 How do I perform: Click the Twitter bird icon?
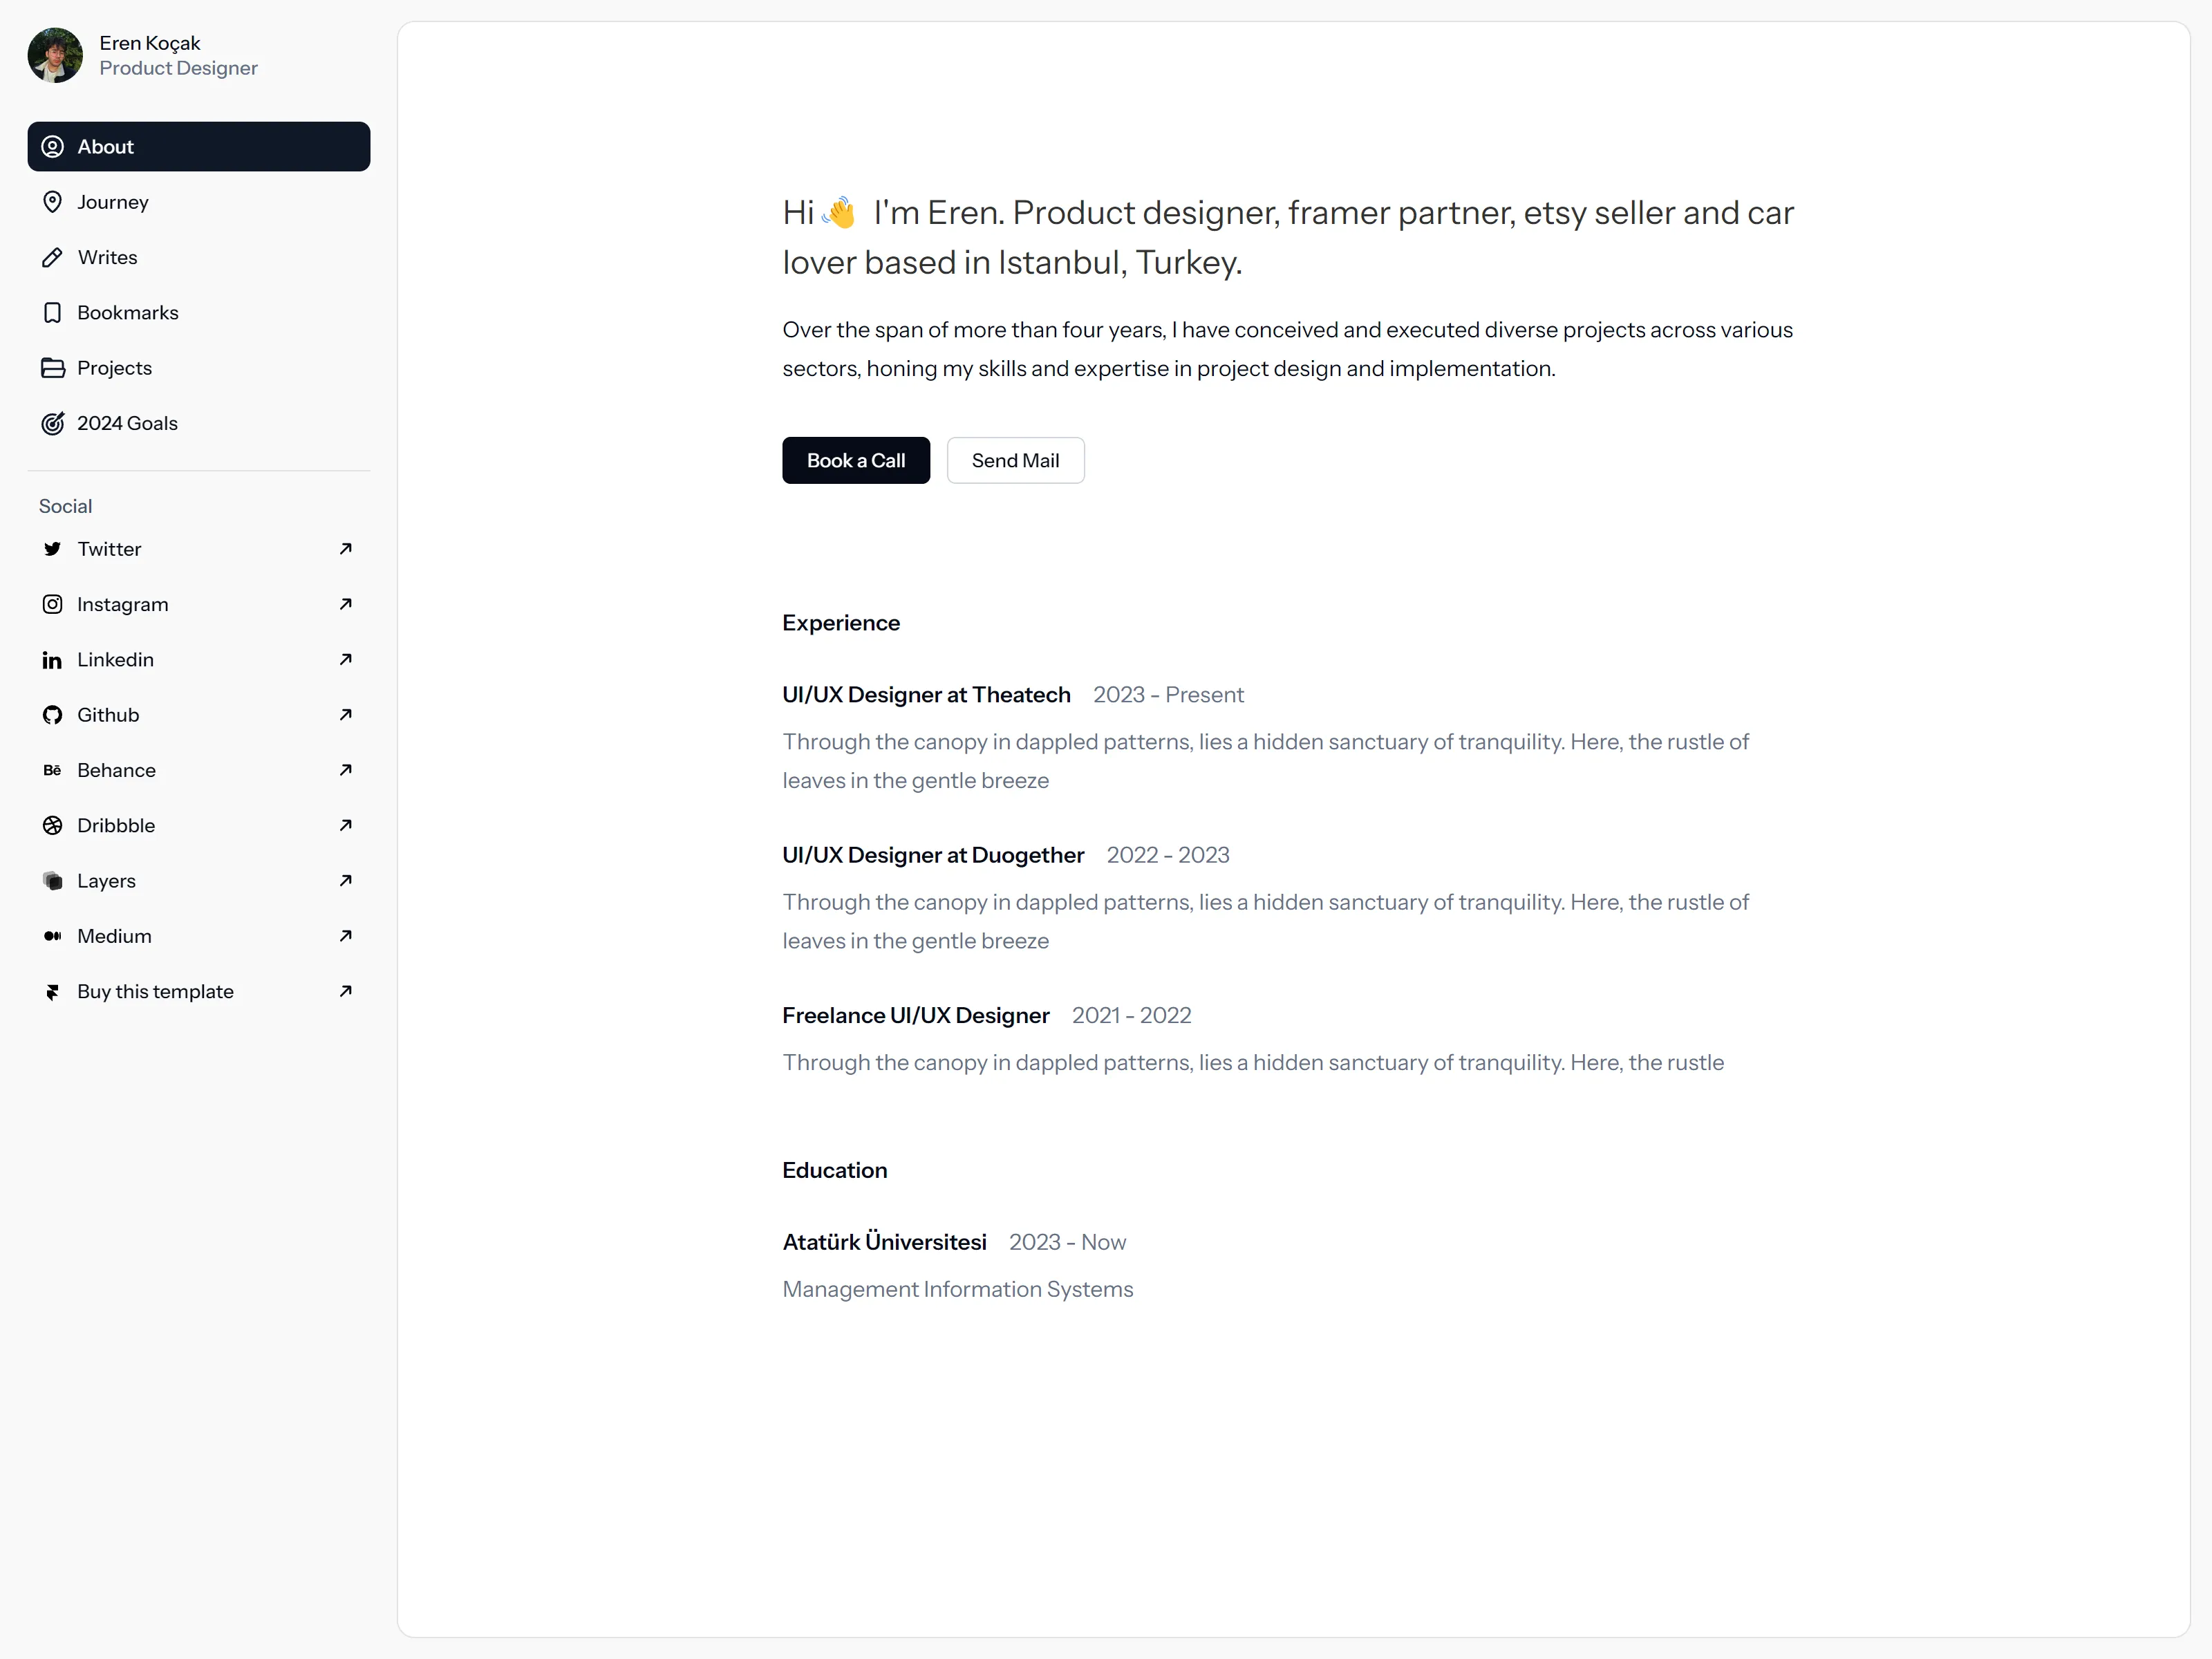[52, 549]
